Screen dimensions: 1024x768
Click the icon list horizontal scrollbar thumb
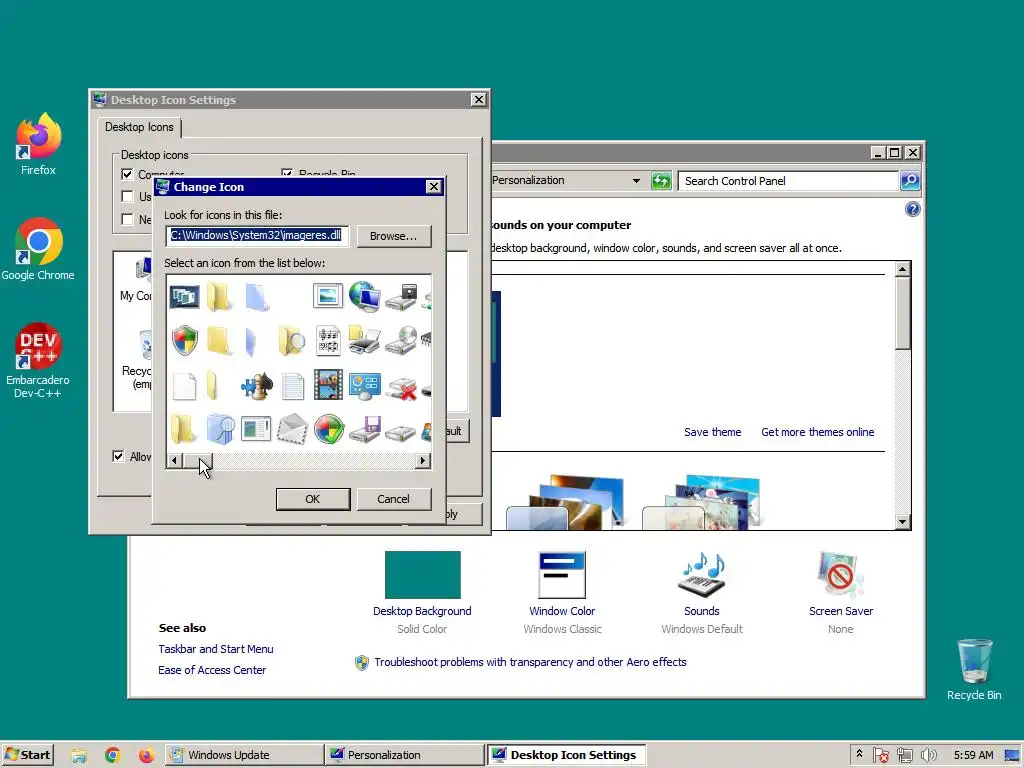point(197,460)
